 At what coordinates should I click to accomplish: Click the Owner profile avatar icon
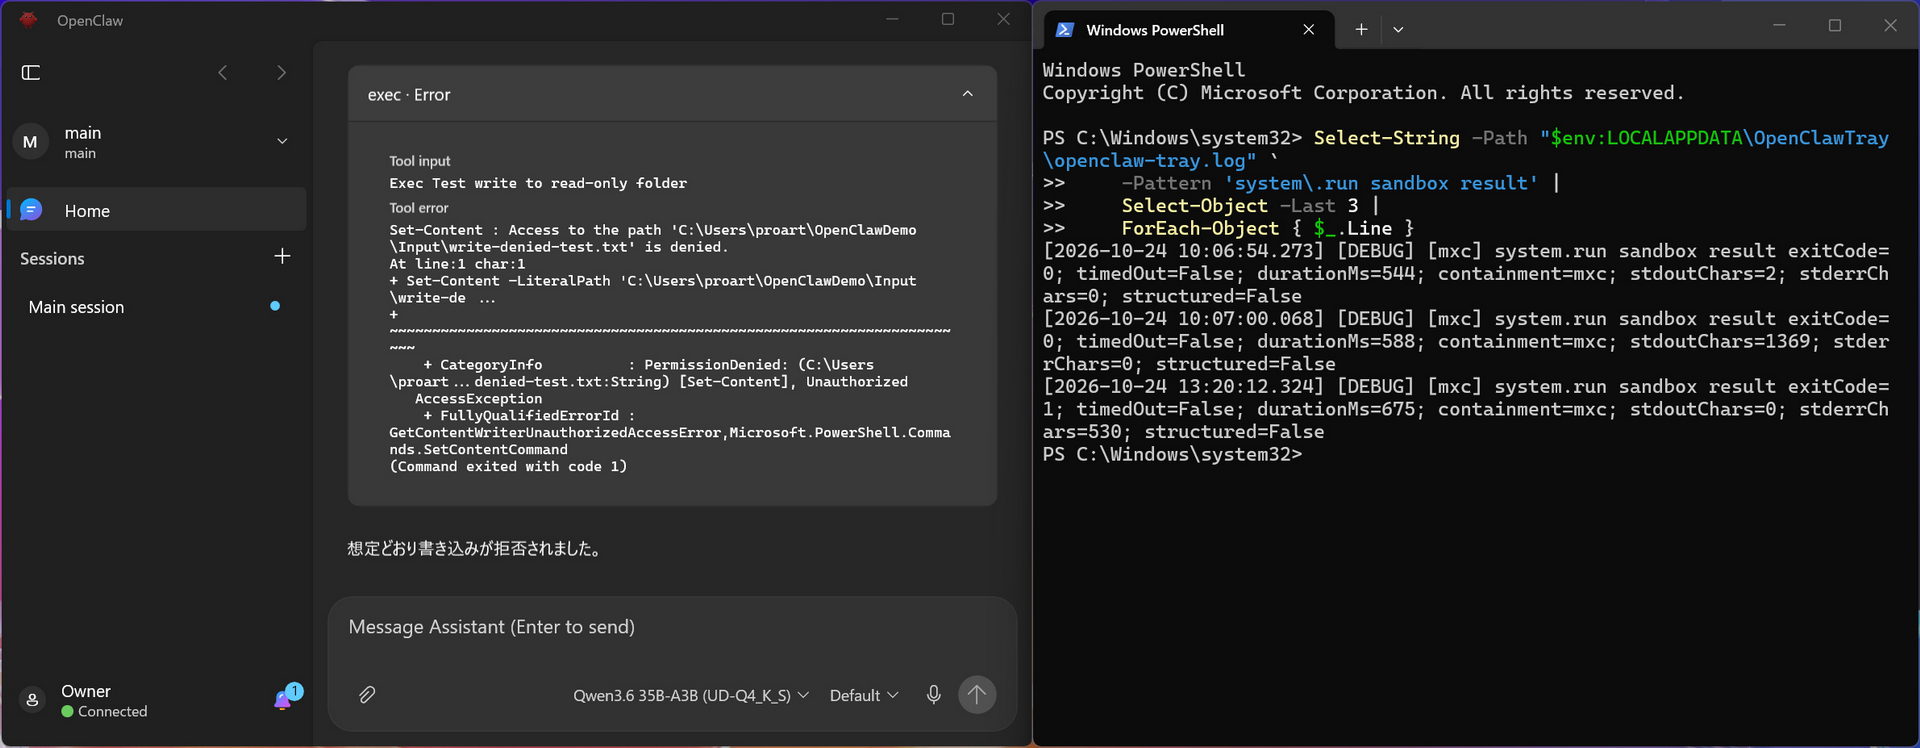[x=32, y=700]
